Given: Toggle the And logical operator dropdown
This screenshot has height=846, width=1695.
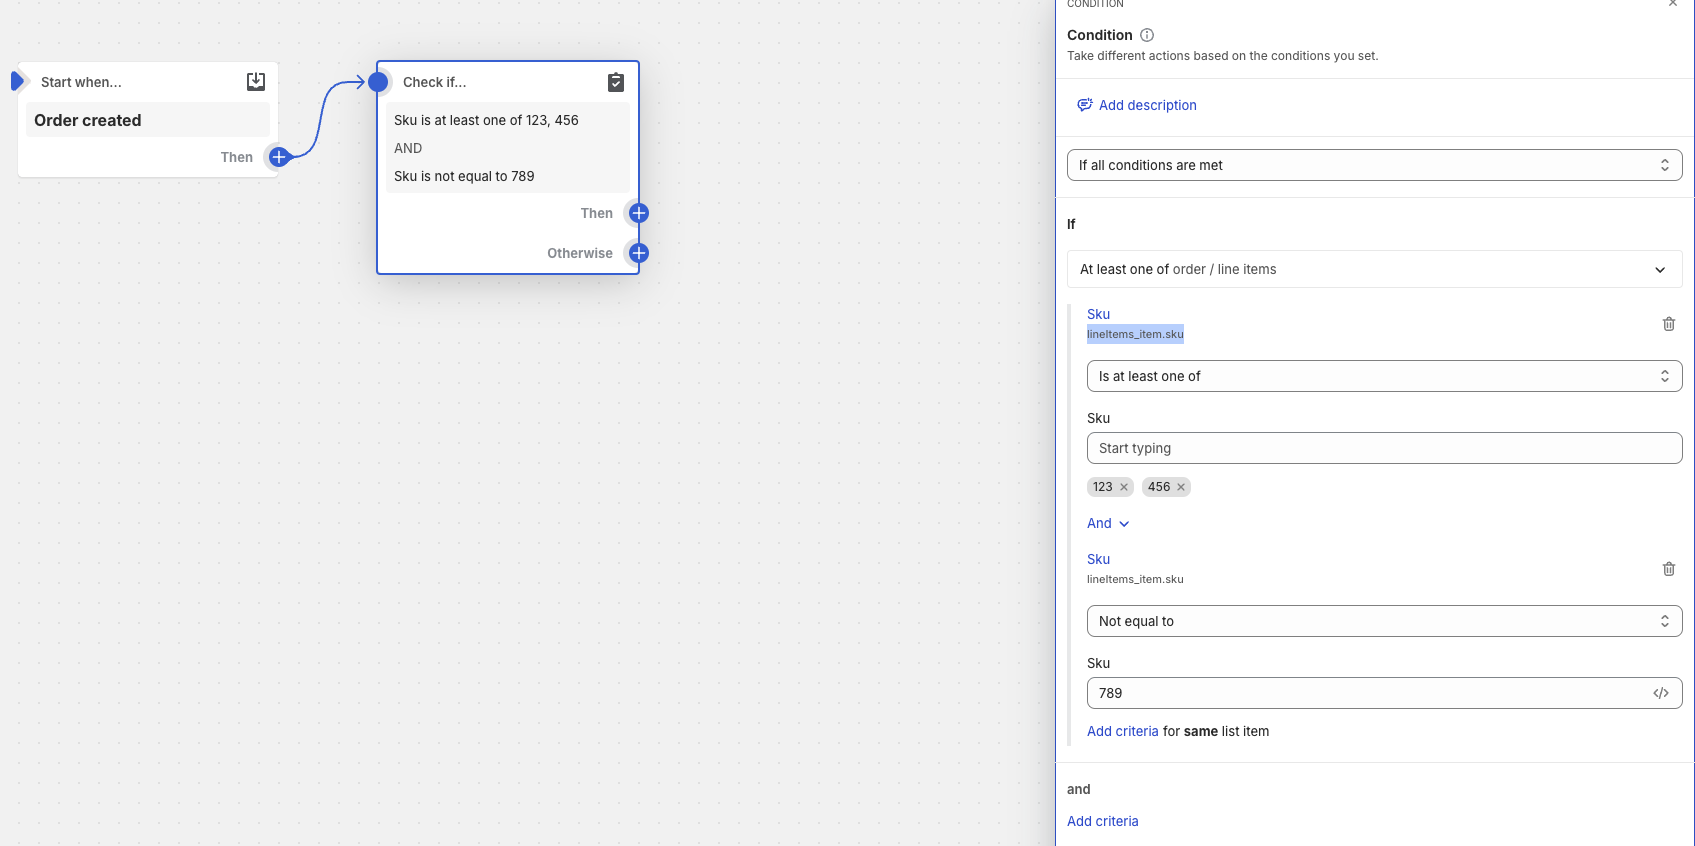Looking at the screenshot, I should (x=1108, y=523).
